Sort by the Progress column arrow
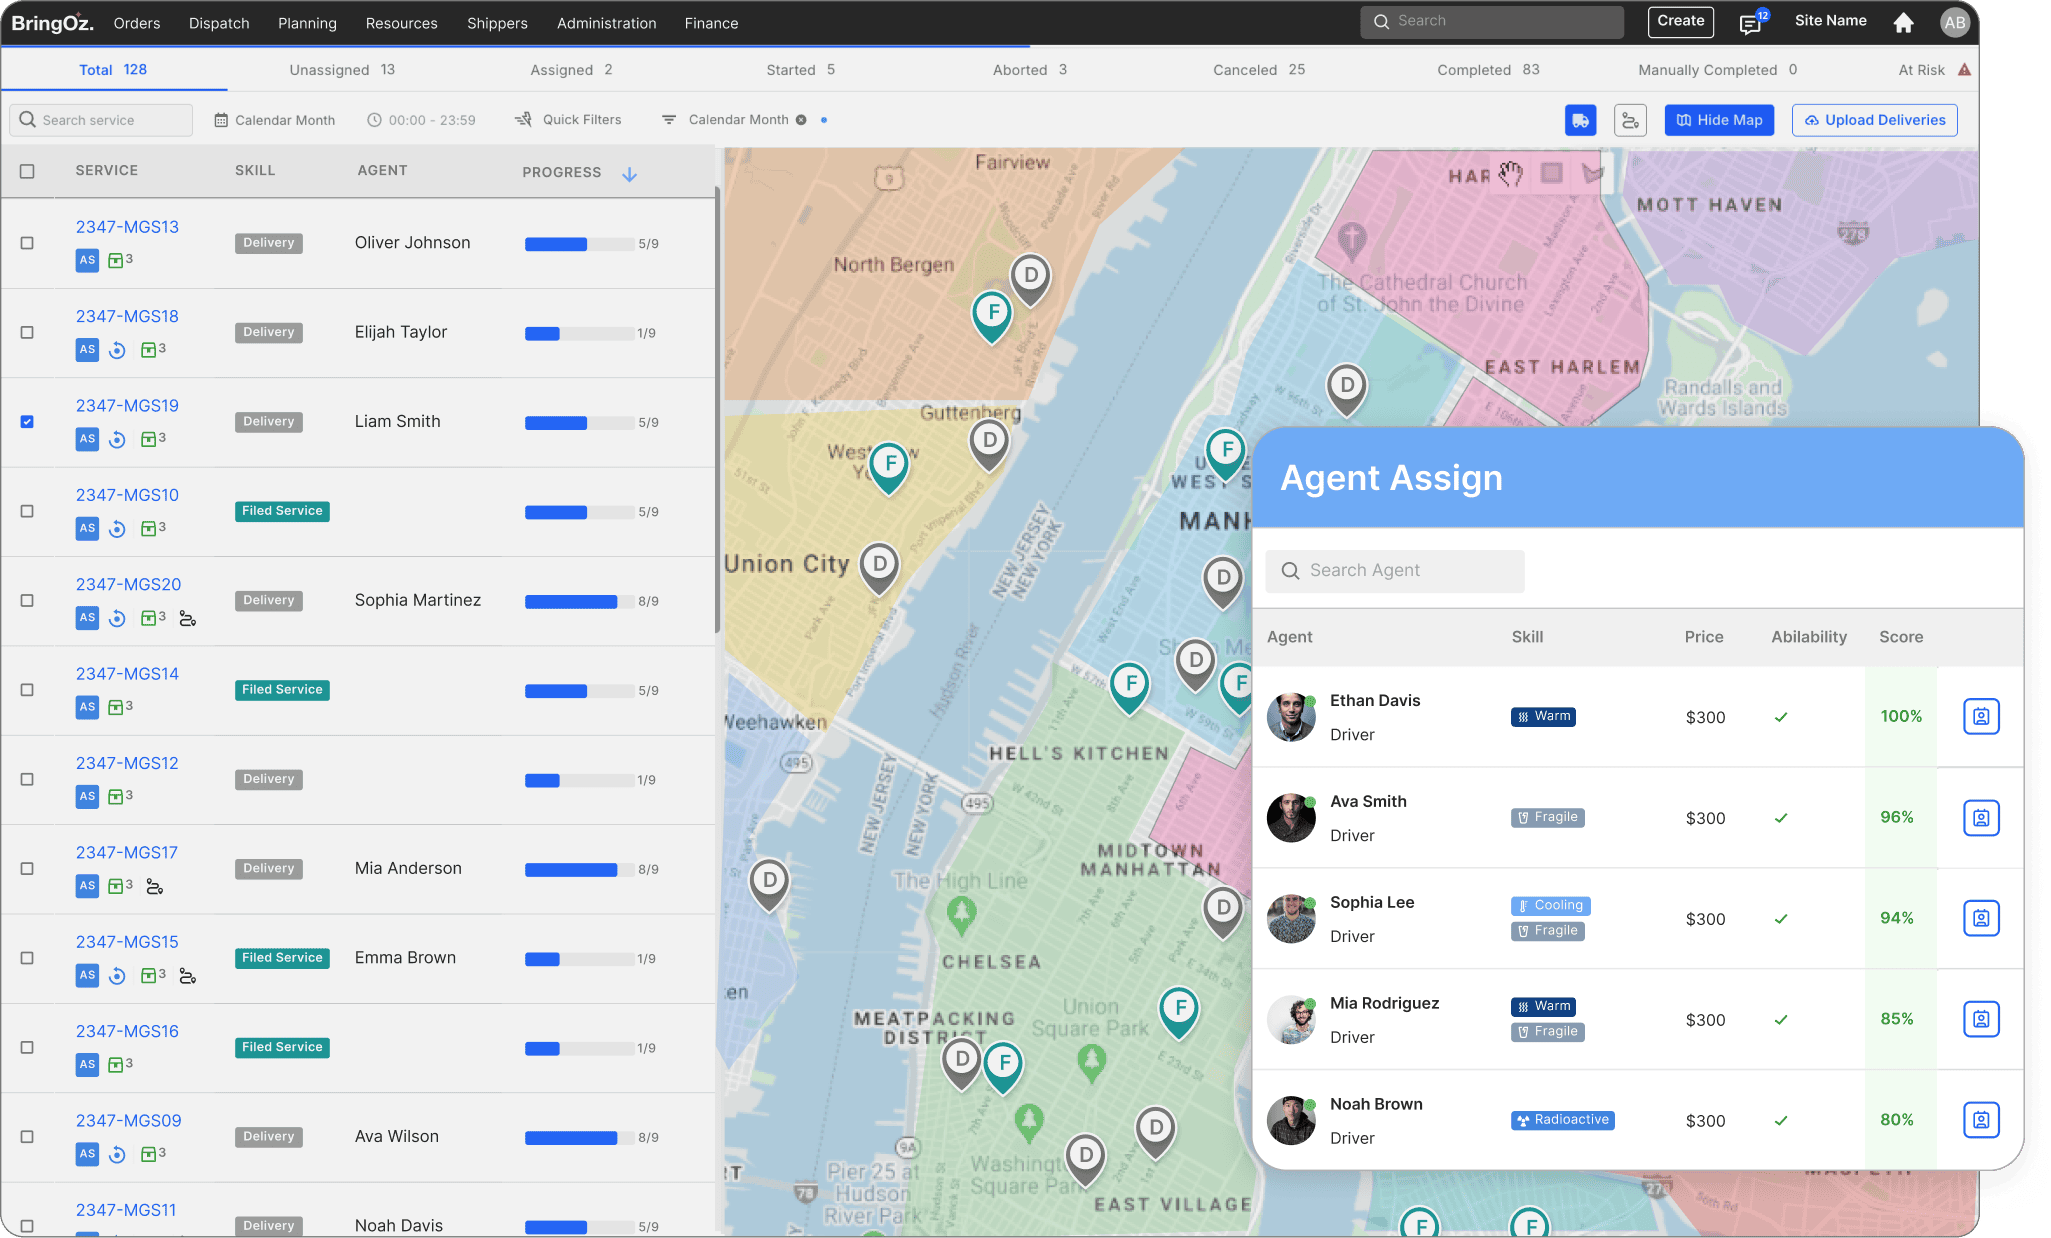 (x=629, y=174)
